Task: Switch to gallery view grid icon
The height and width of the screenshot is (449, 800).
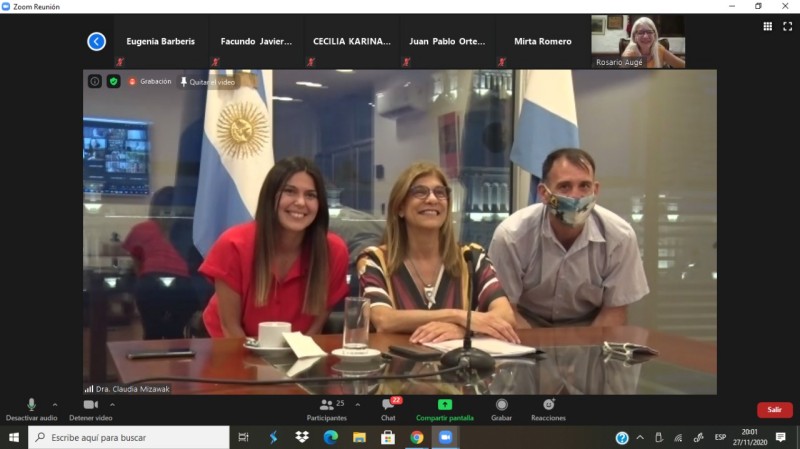Action: (767, 27)
